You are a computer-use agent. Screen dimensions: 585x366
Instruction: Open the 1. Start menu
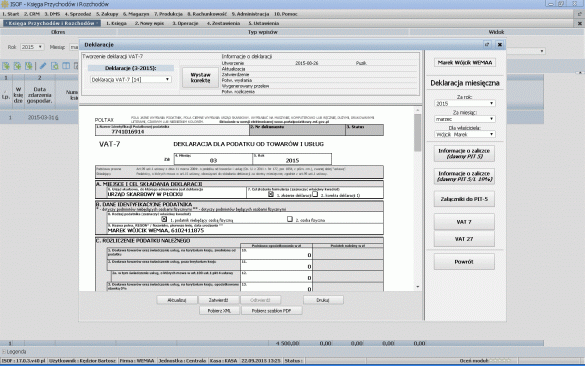10,14
